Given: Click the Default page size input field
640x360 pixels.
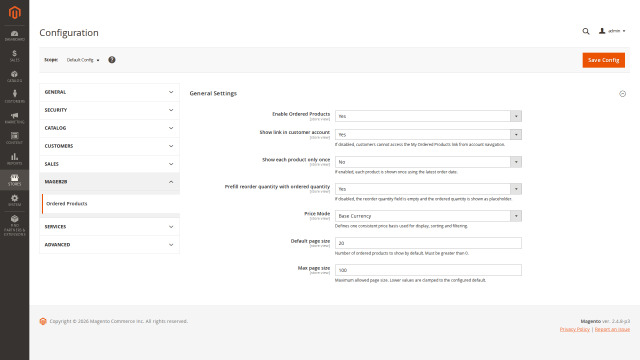Looking at the screenshot, I should coord(428,243).
